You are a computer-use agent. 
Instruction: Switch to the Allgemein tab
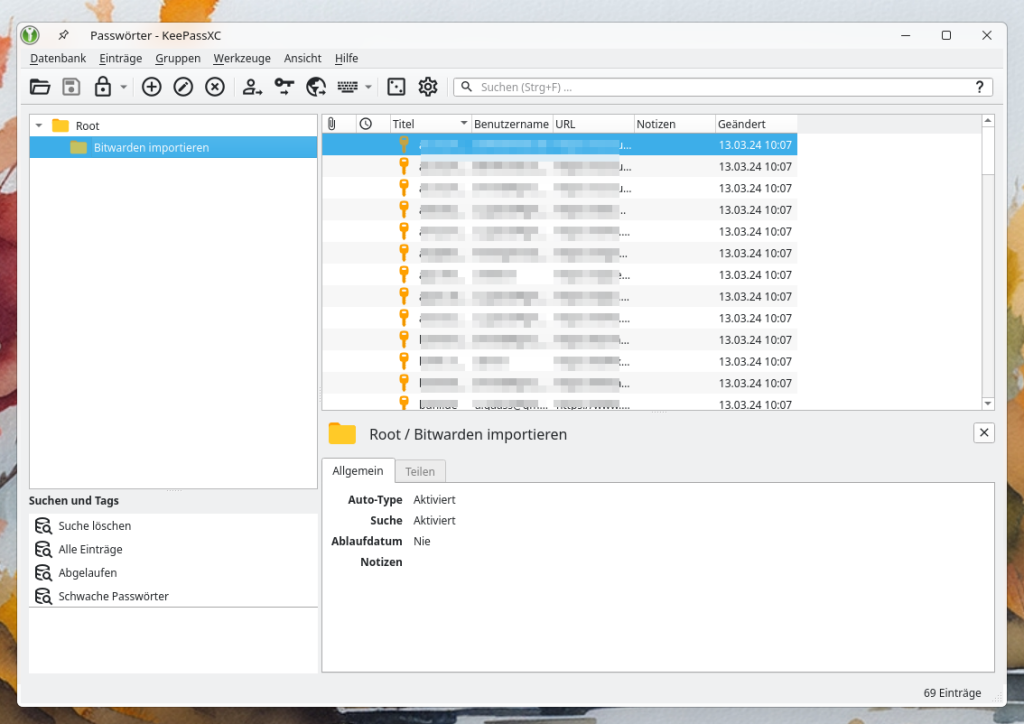358,471
